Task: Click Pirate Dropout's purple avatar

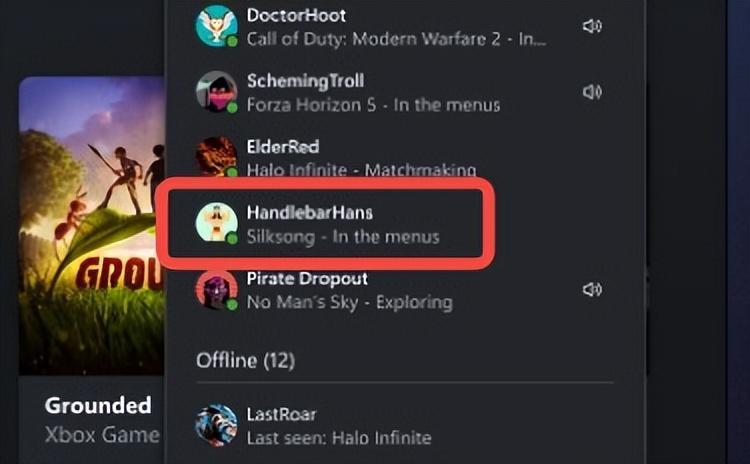Action: 216,289
